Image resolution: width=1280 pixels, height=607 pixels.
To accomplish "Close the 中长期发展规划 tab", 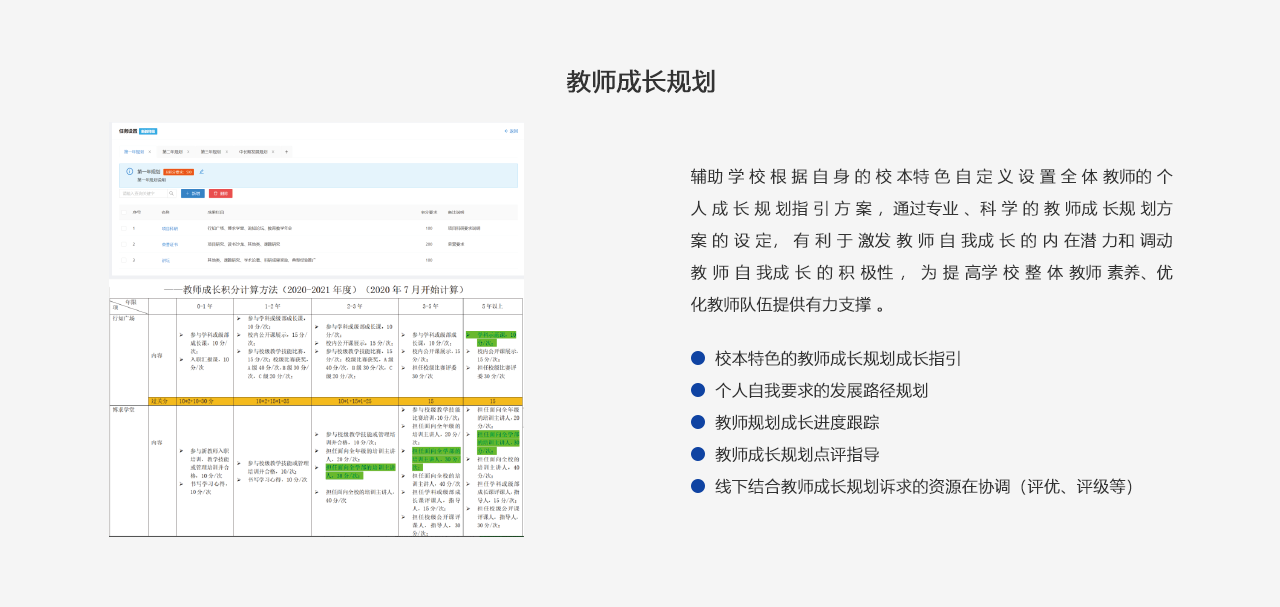I will pyautogui.click(x=275, y=152).
